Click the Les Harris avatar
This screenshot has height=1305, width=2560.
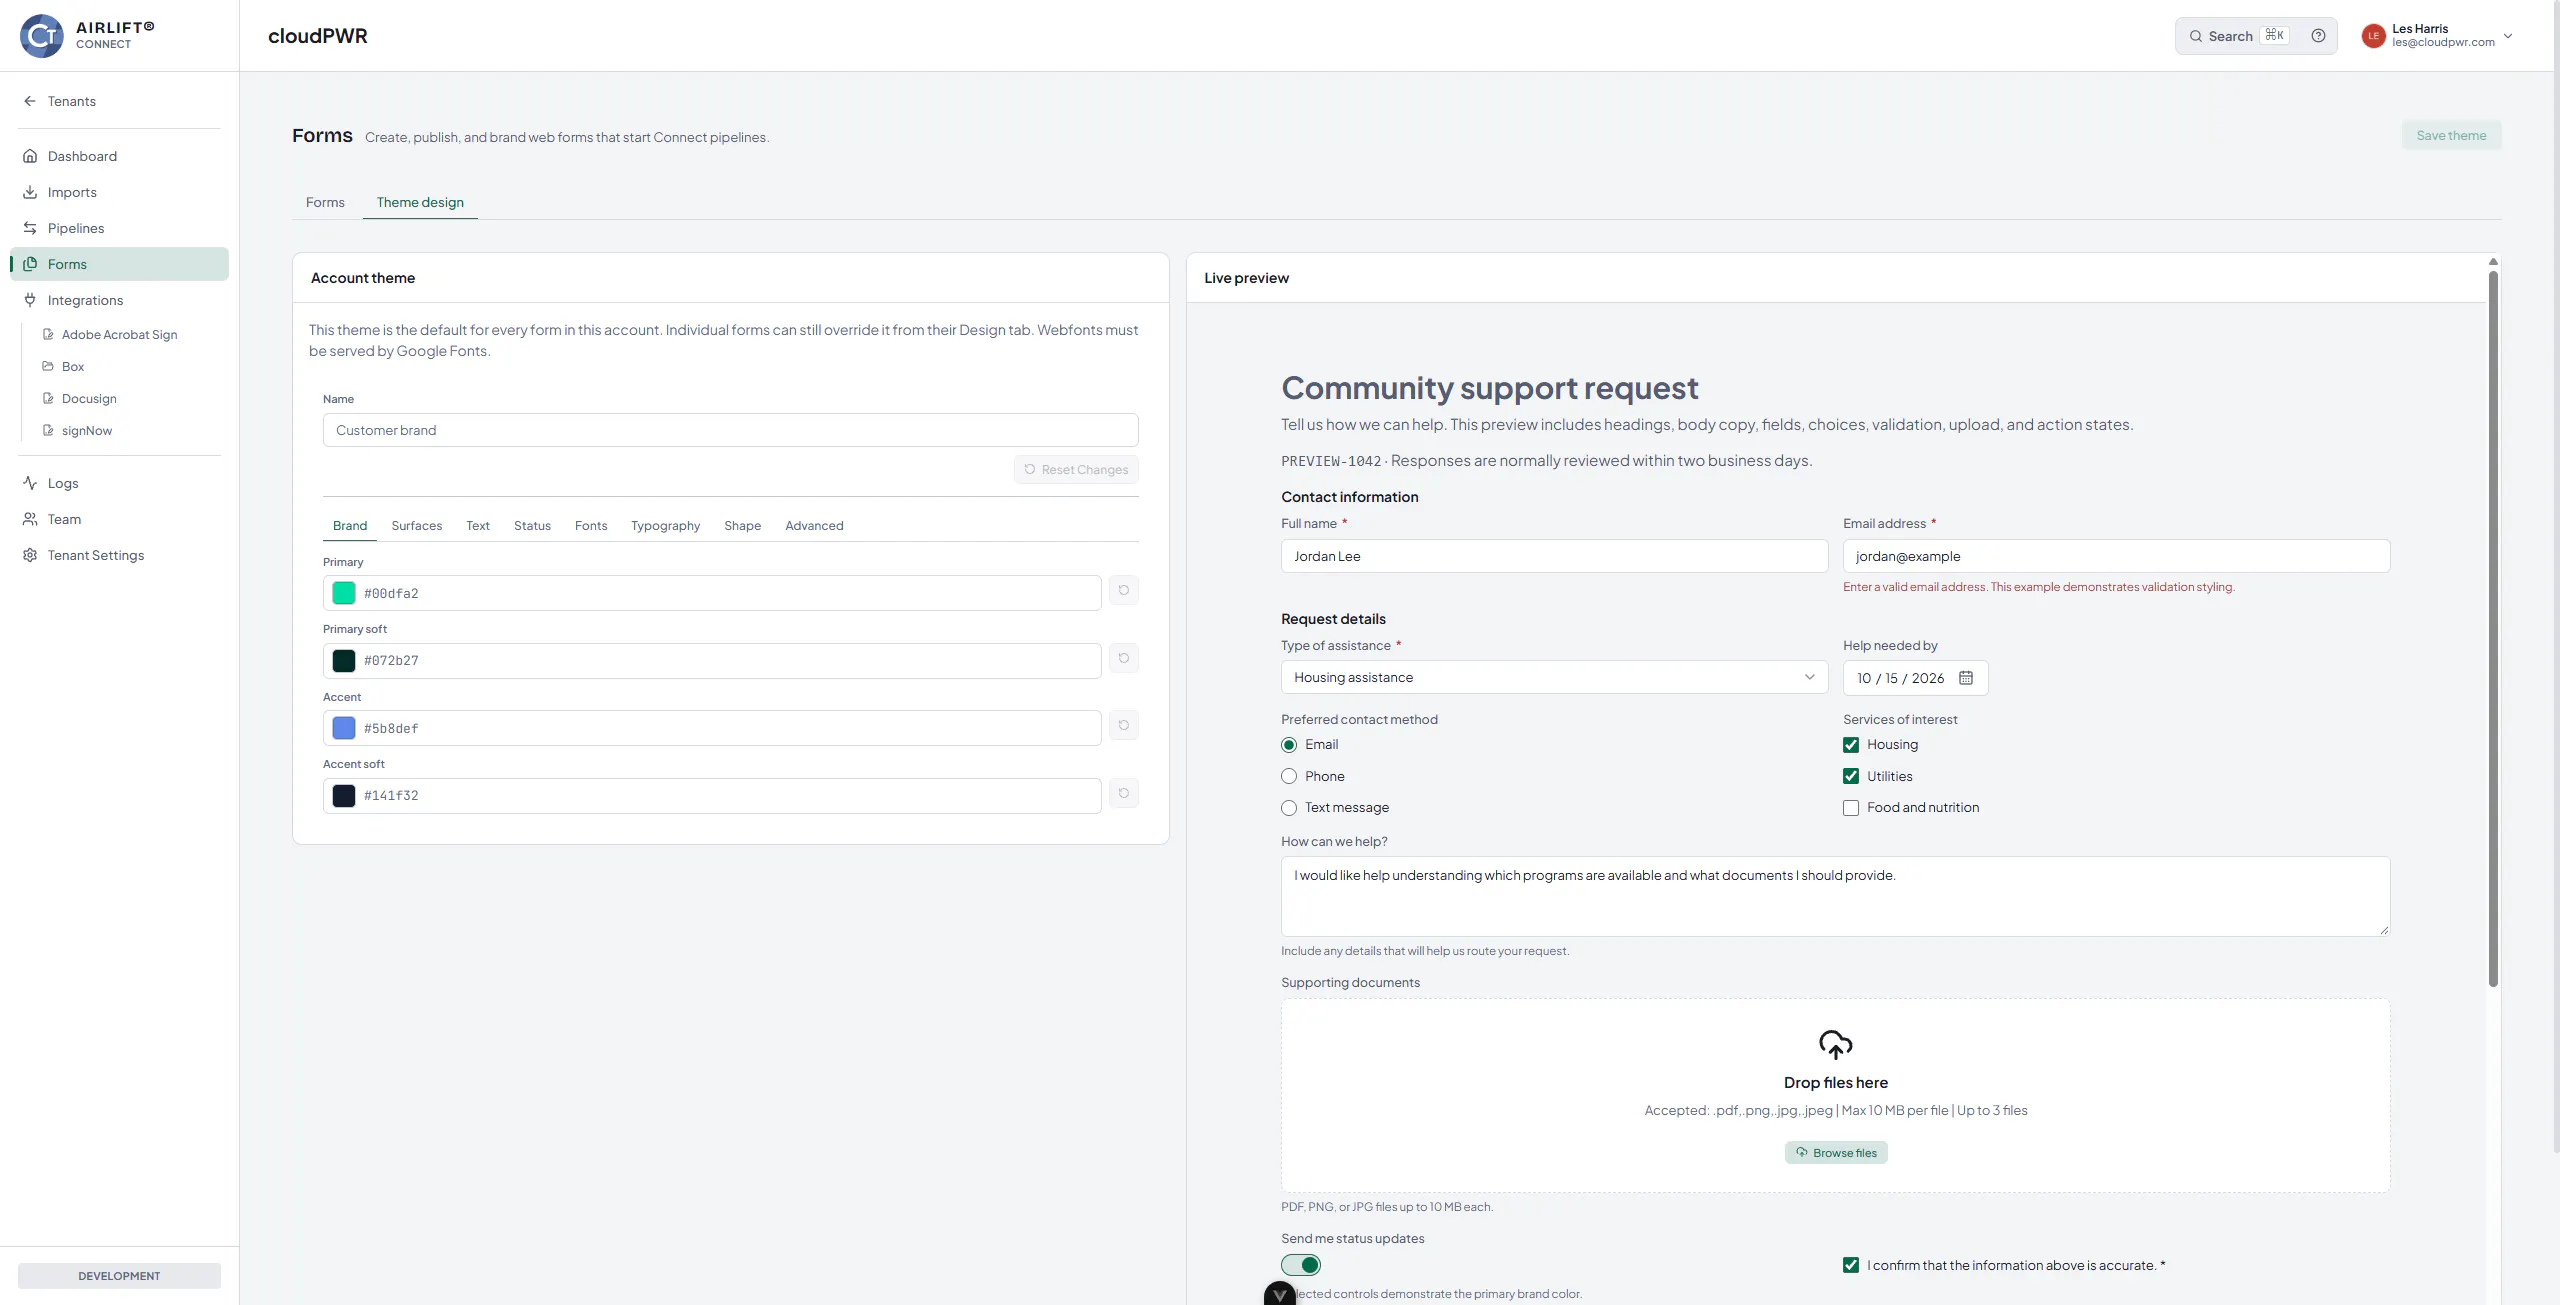2374,36
